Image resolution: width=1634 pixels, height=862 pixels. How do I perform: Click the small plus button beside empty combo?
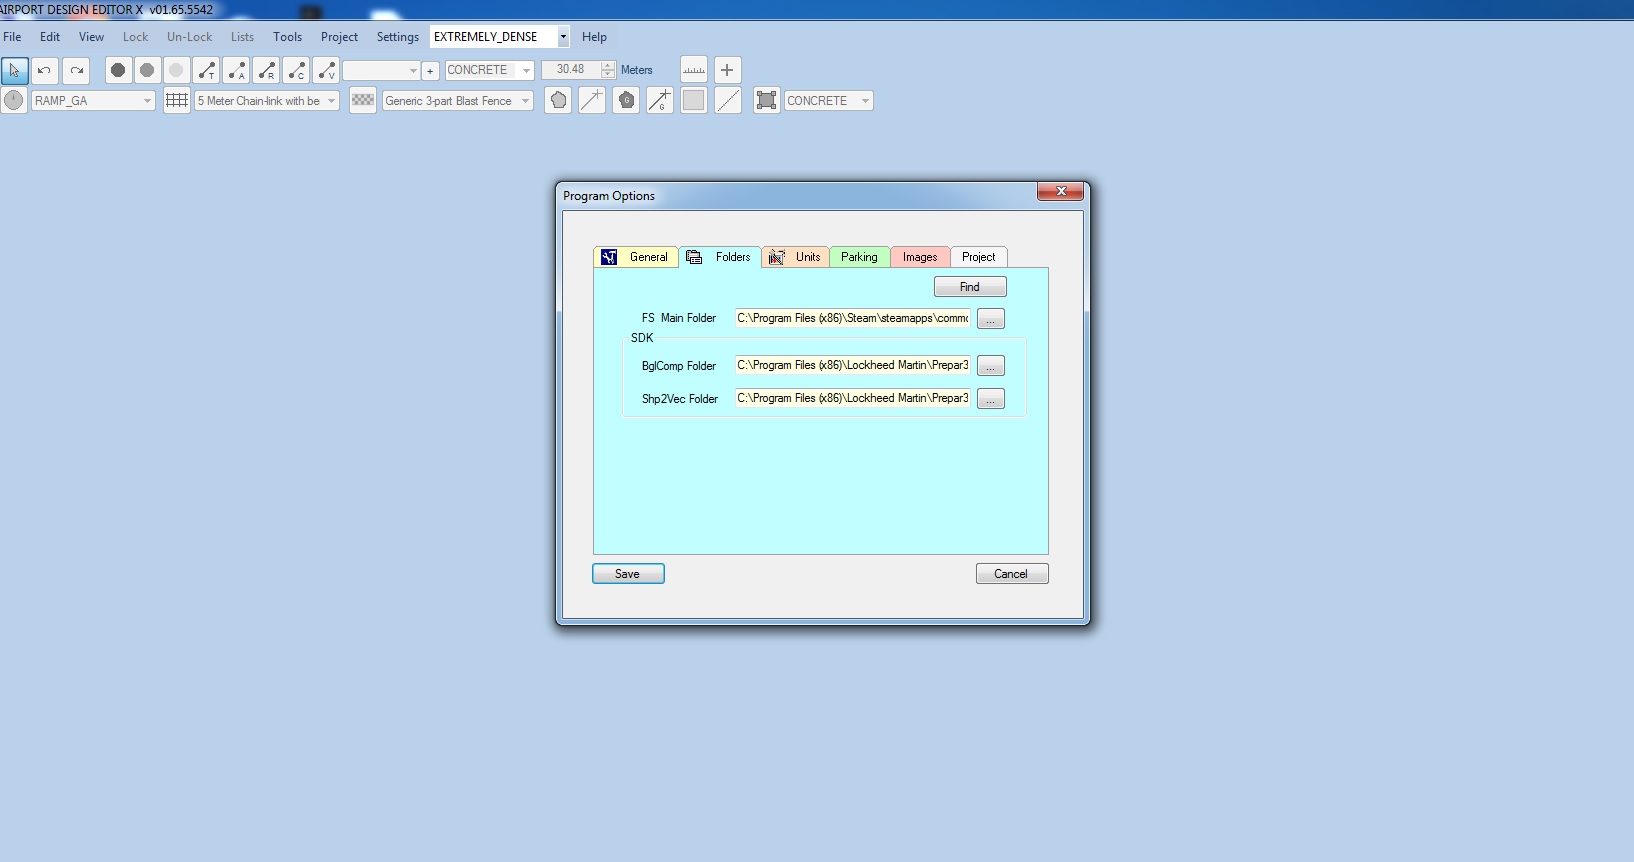click(x=430, y=70)
